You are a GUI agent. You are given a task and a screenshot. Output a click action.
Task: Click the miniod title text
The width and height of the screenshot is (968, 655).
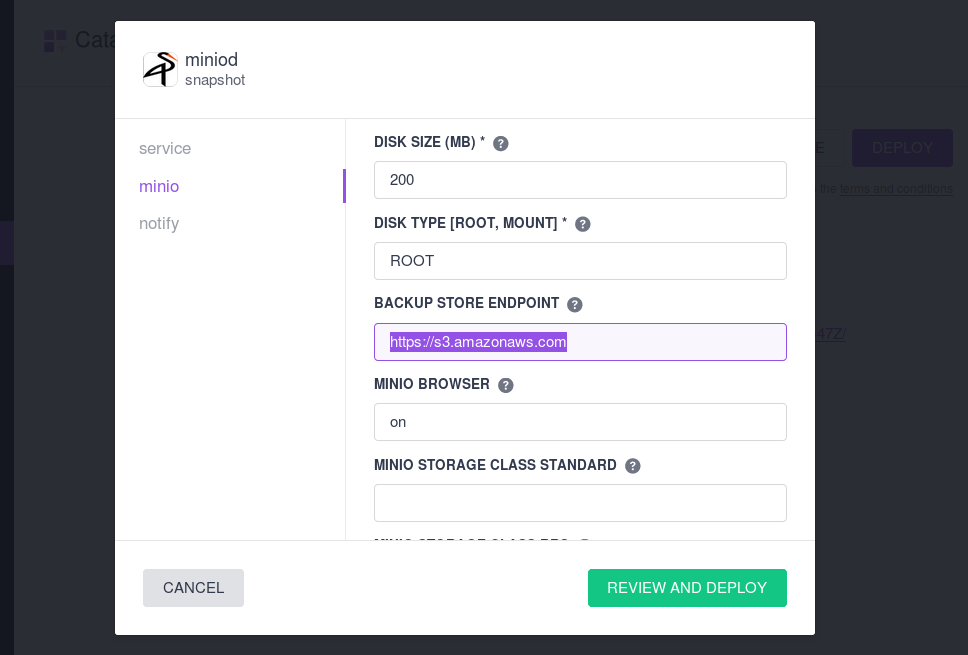[211, 59]
